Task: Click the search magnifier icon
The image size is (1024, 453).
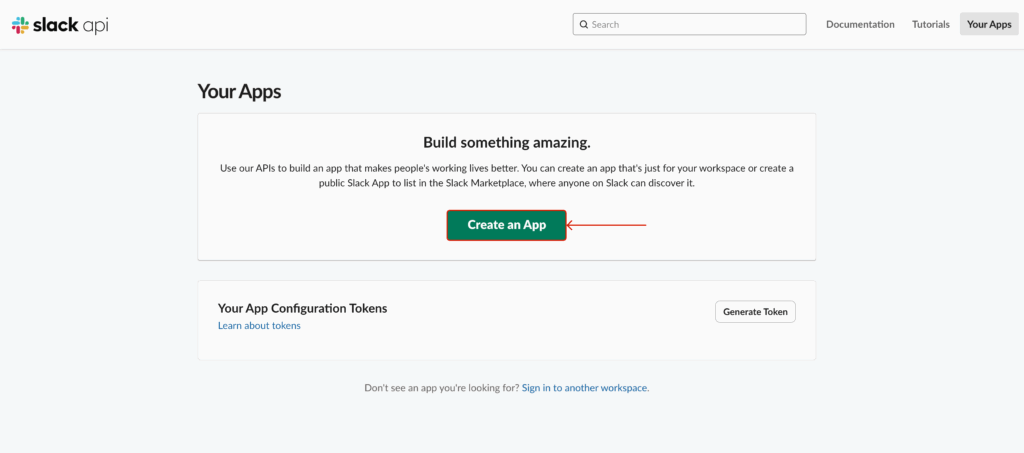Action: pyautogui.click(x=584, y=25)
